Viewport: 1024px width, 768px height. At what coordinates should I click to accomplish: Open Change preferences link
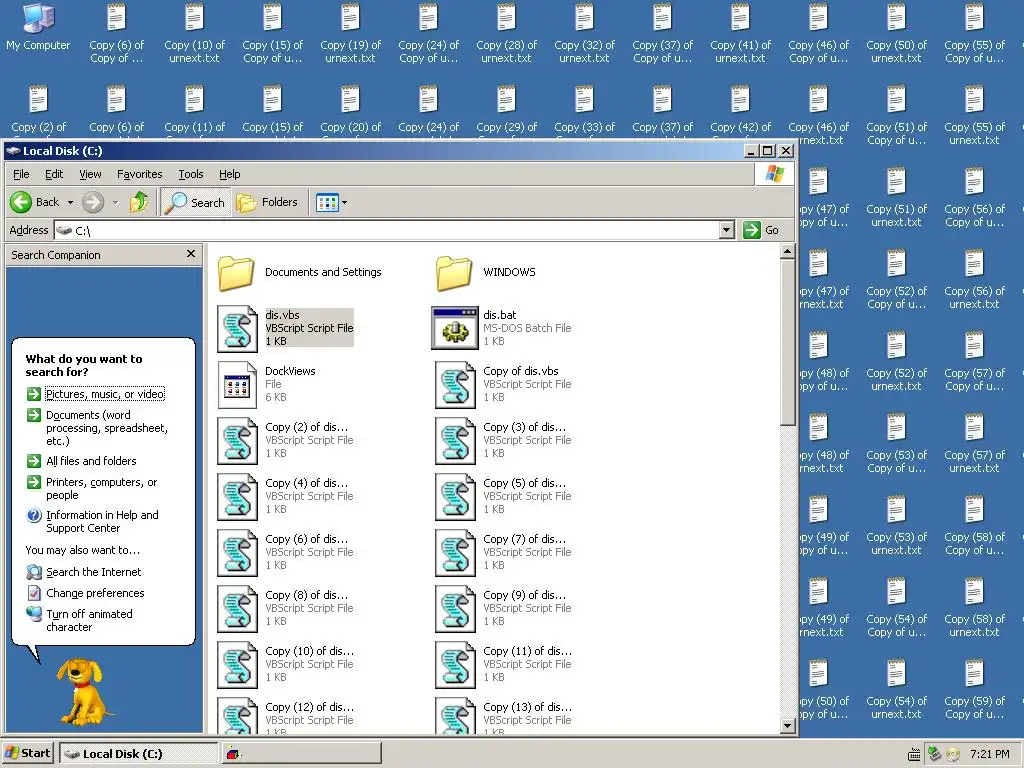(95, 593)
